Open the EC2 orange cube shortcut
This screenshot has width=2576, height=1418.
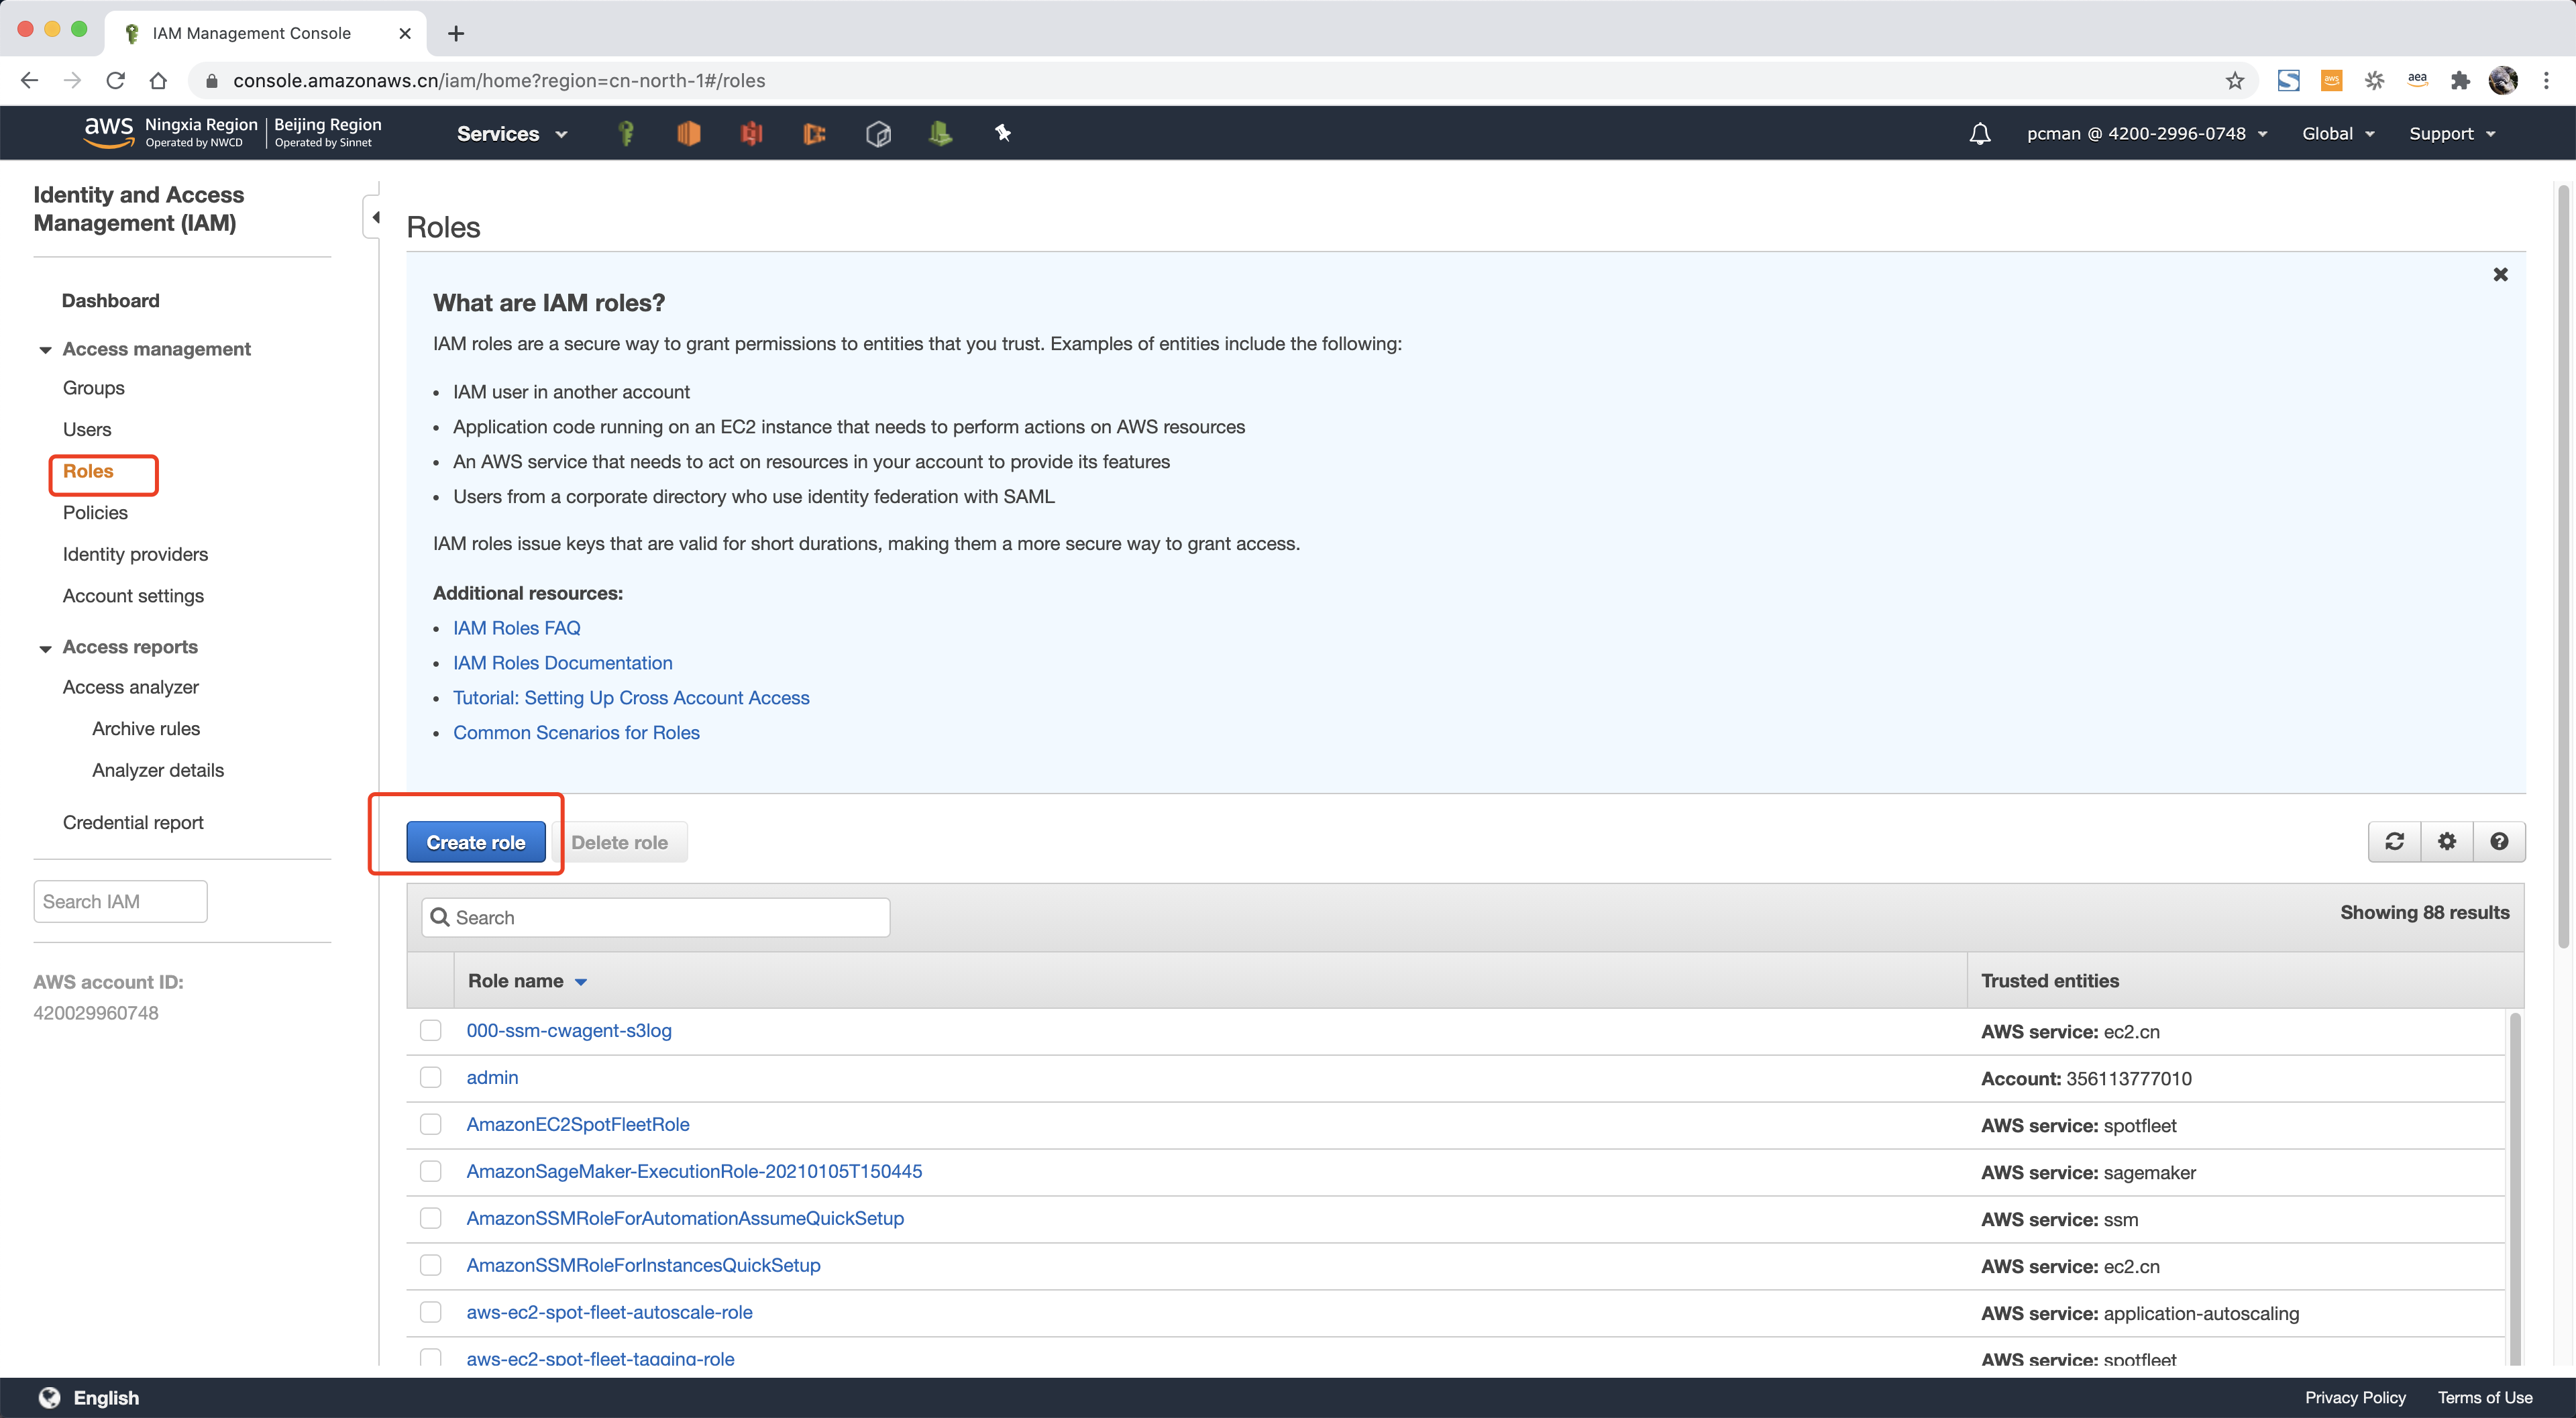point(688,133)
